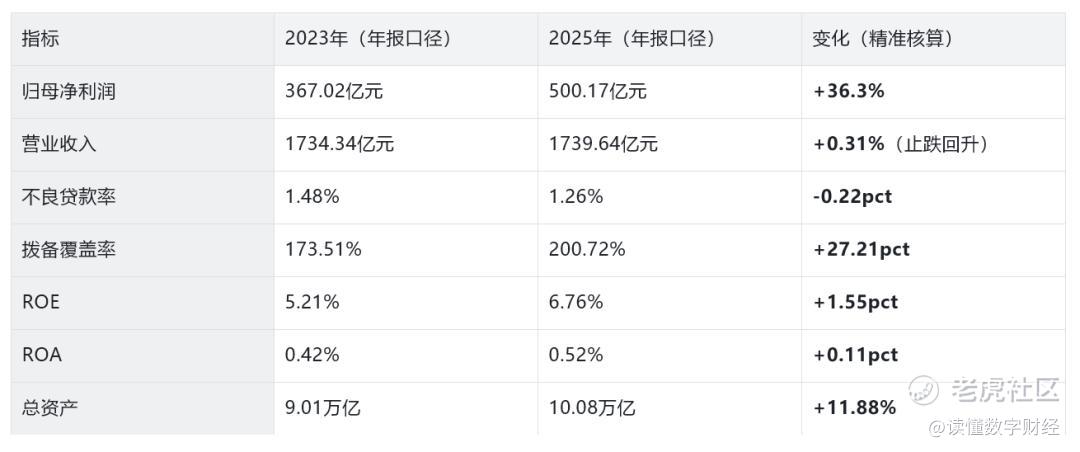Click the 老虎社区 watermark logo icon

click(922, 391)
